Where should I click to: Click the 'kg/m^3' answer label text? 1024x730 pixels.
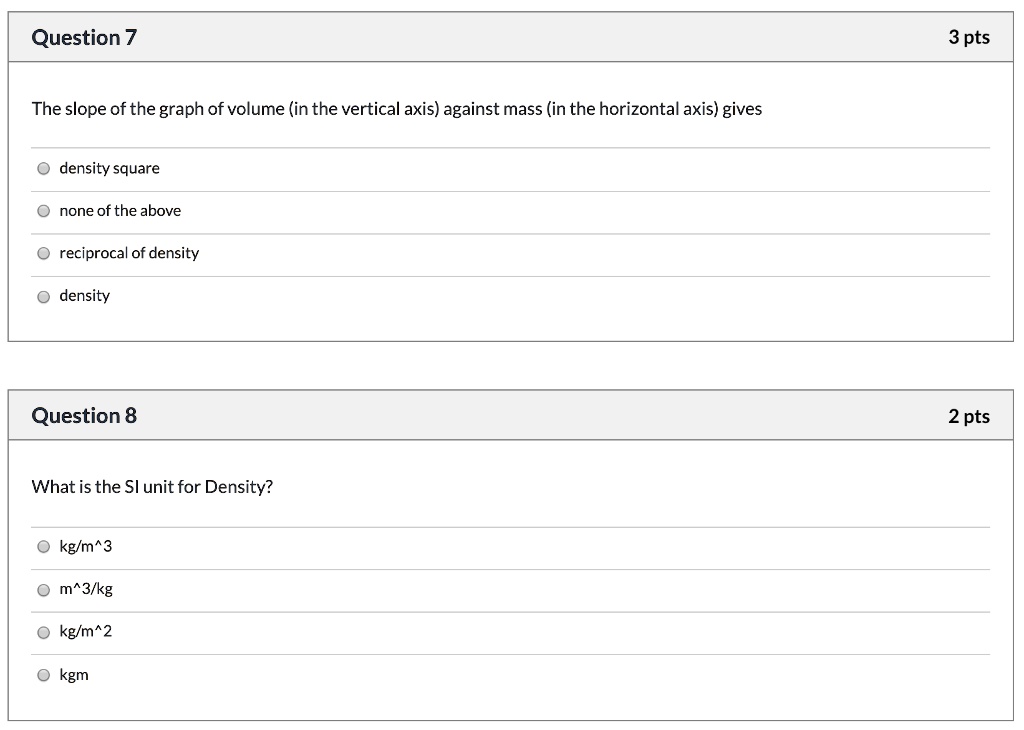coord(86,547)
